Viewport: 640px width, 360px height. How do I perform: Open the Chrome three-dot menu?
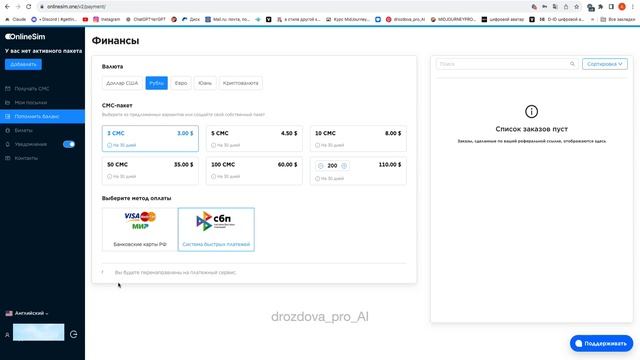633,7
